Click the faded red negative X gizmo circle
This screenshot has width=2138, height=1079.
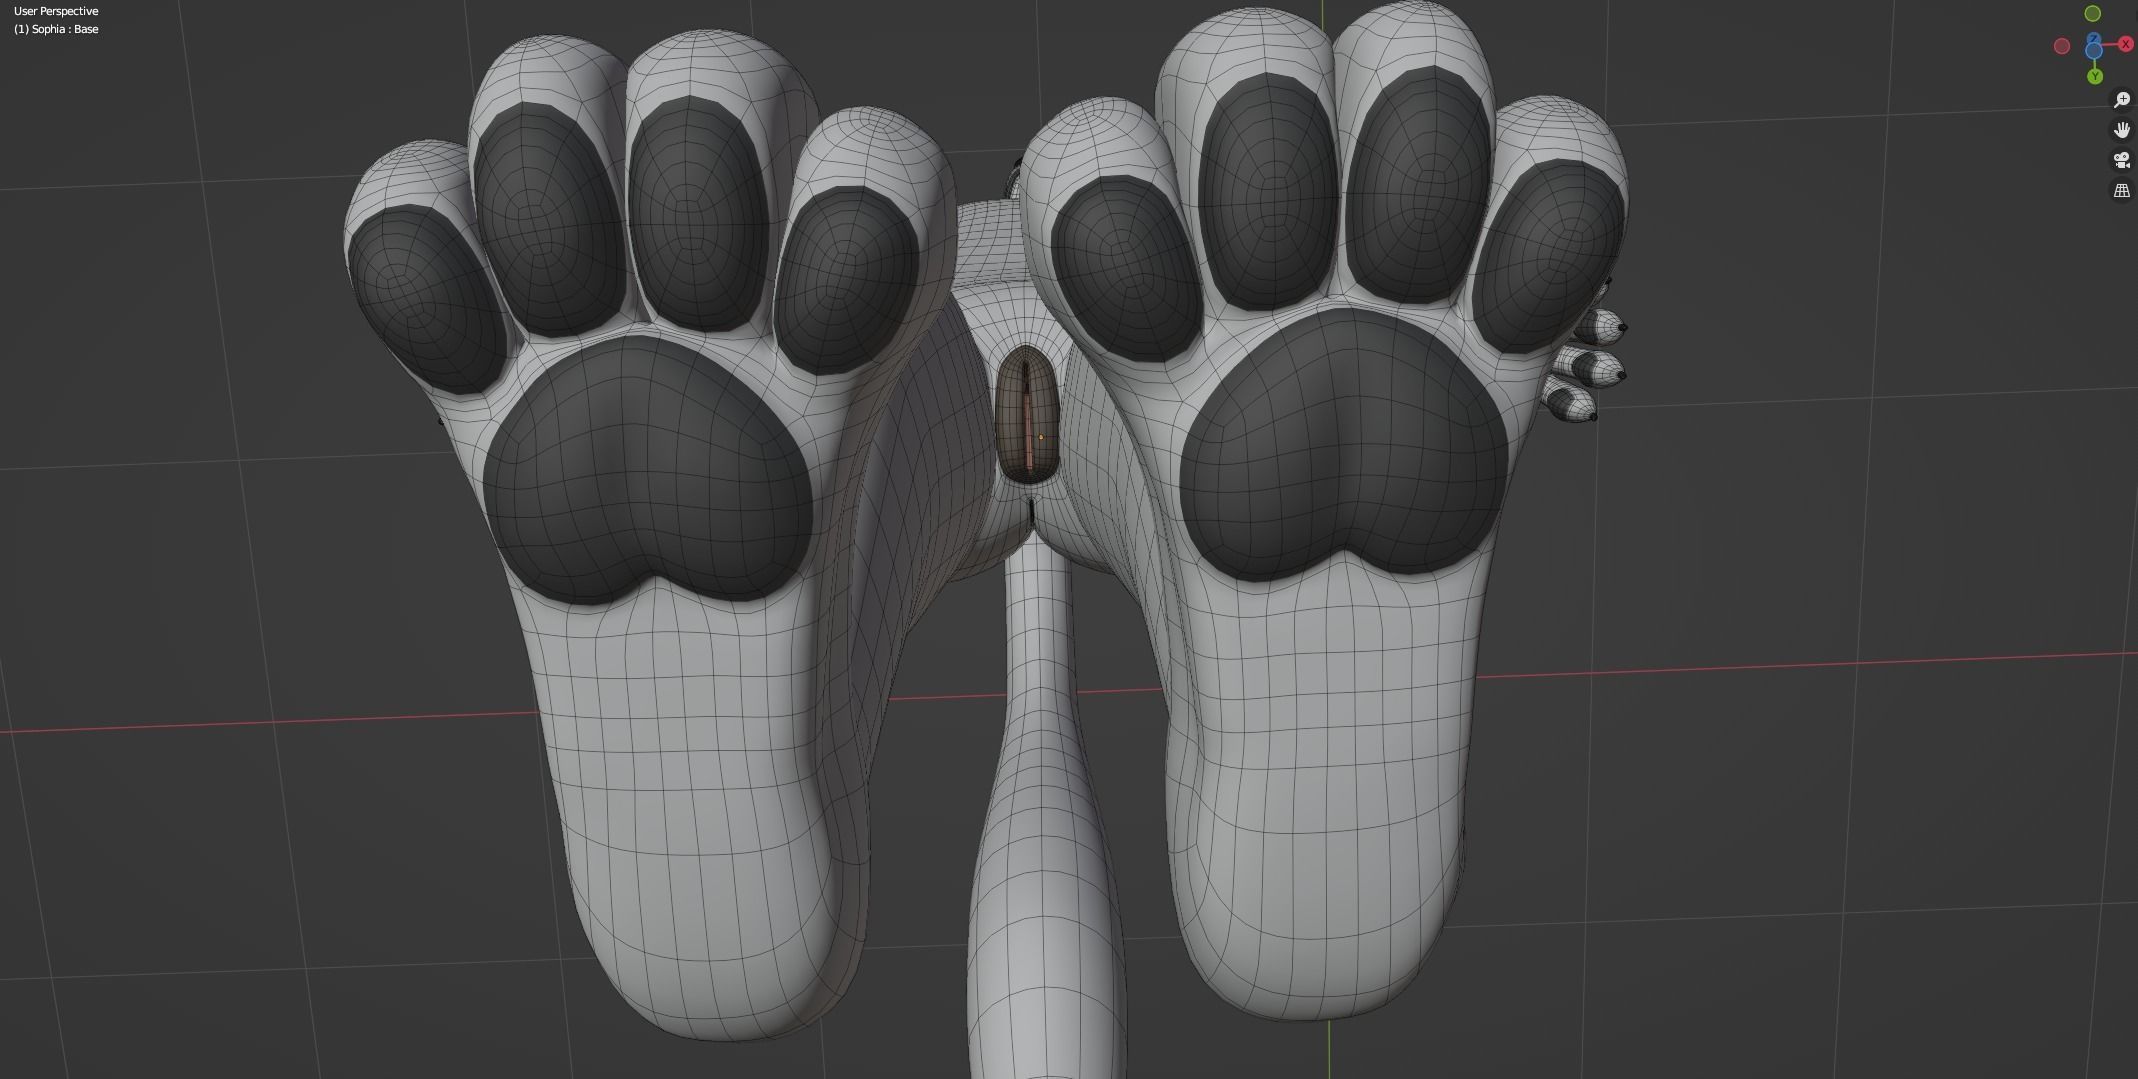click(x=2061, y=46)
